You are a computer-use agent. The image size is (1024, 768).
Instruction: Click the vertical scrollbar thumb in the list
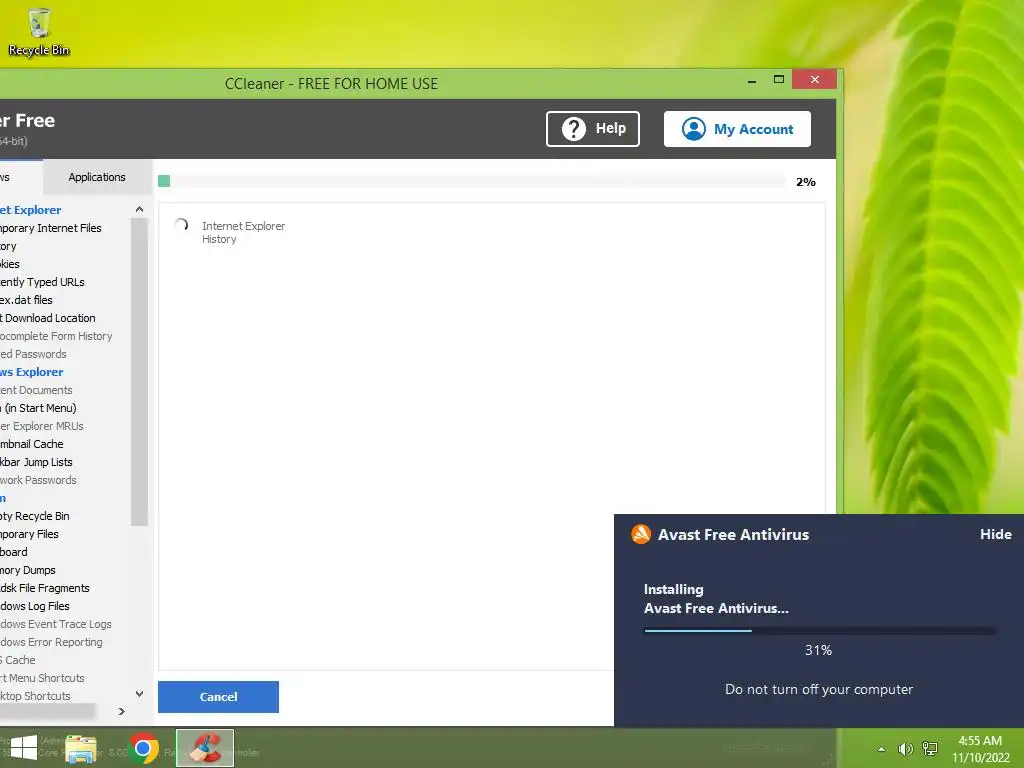(x=139, y=372)
